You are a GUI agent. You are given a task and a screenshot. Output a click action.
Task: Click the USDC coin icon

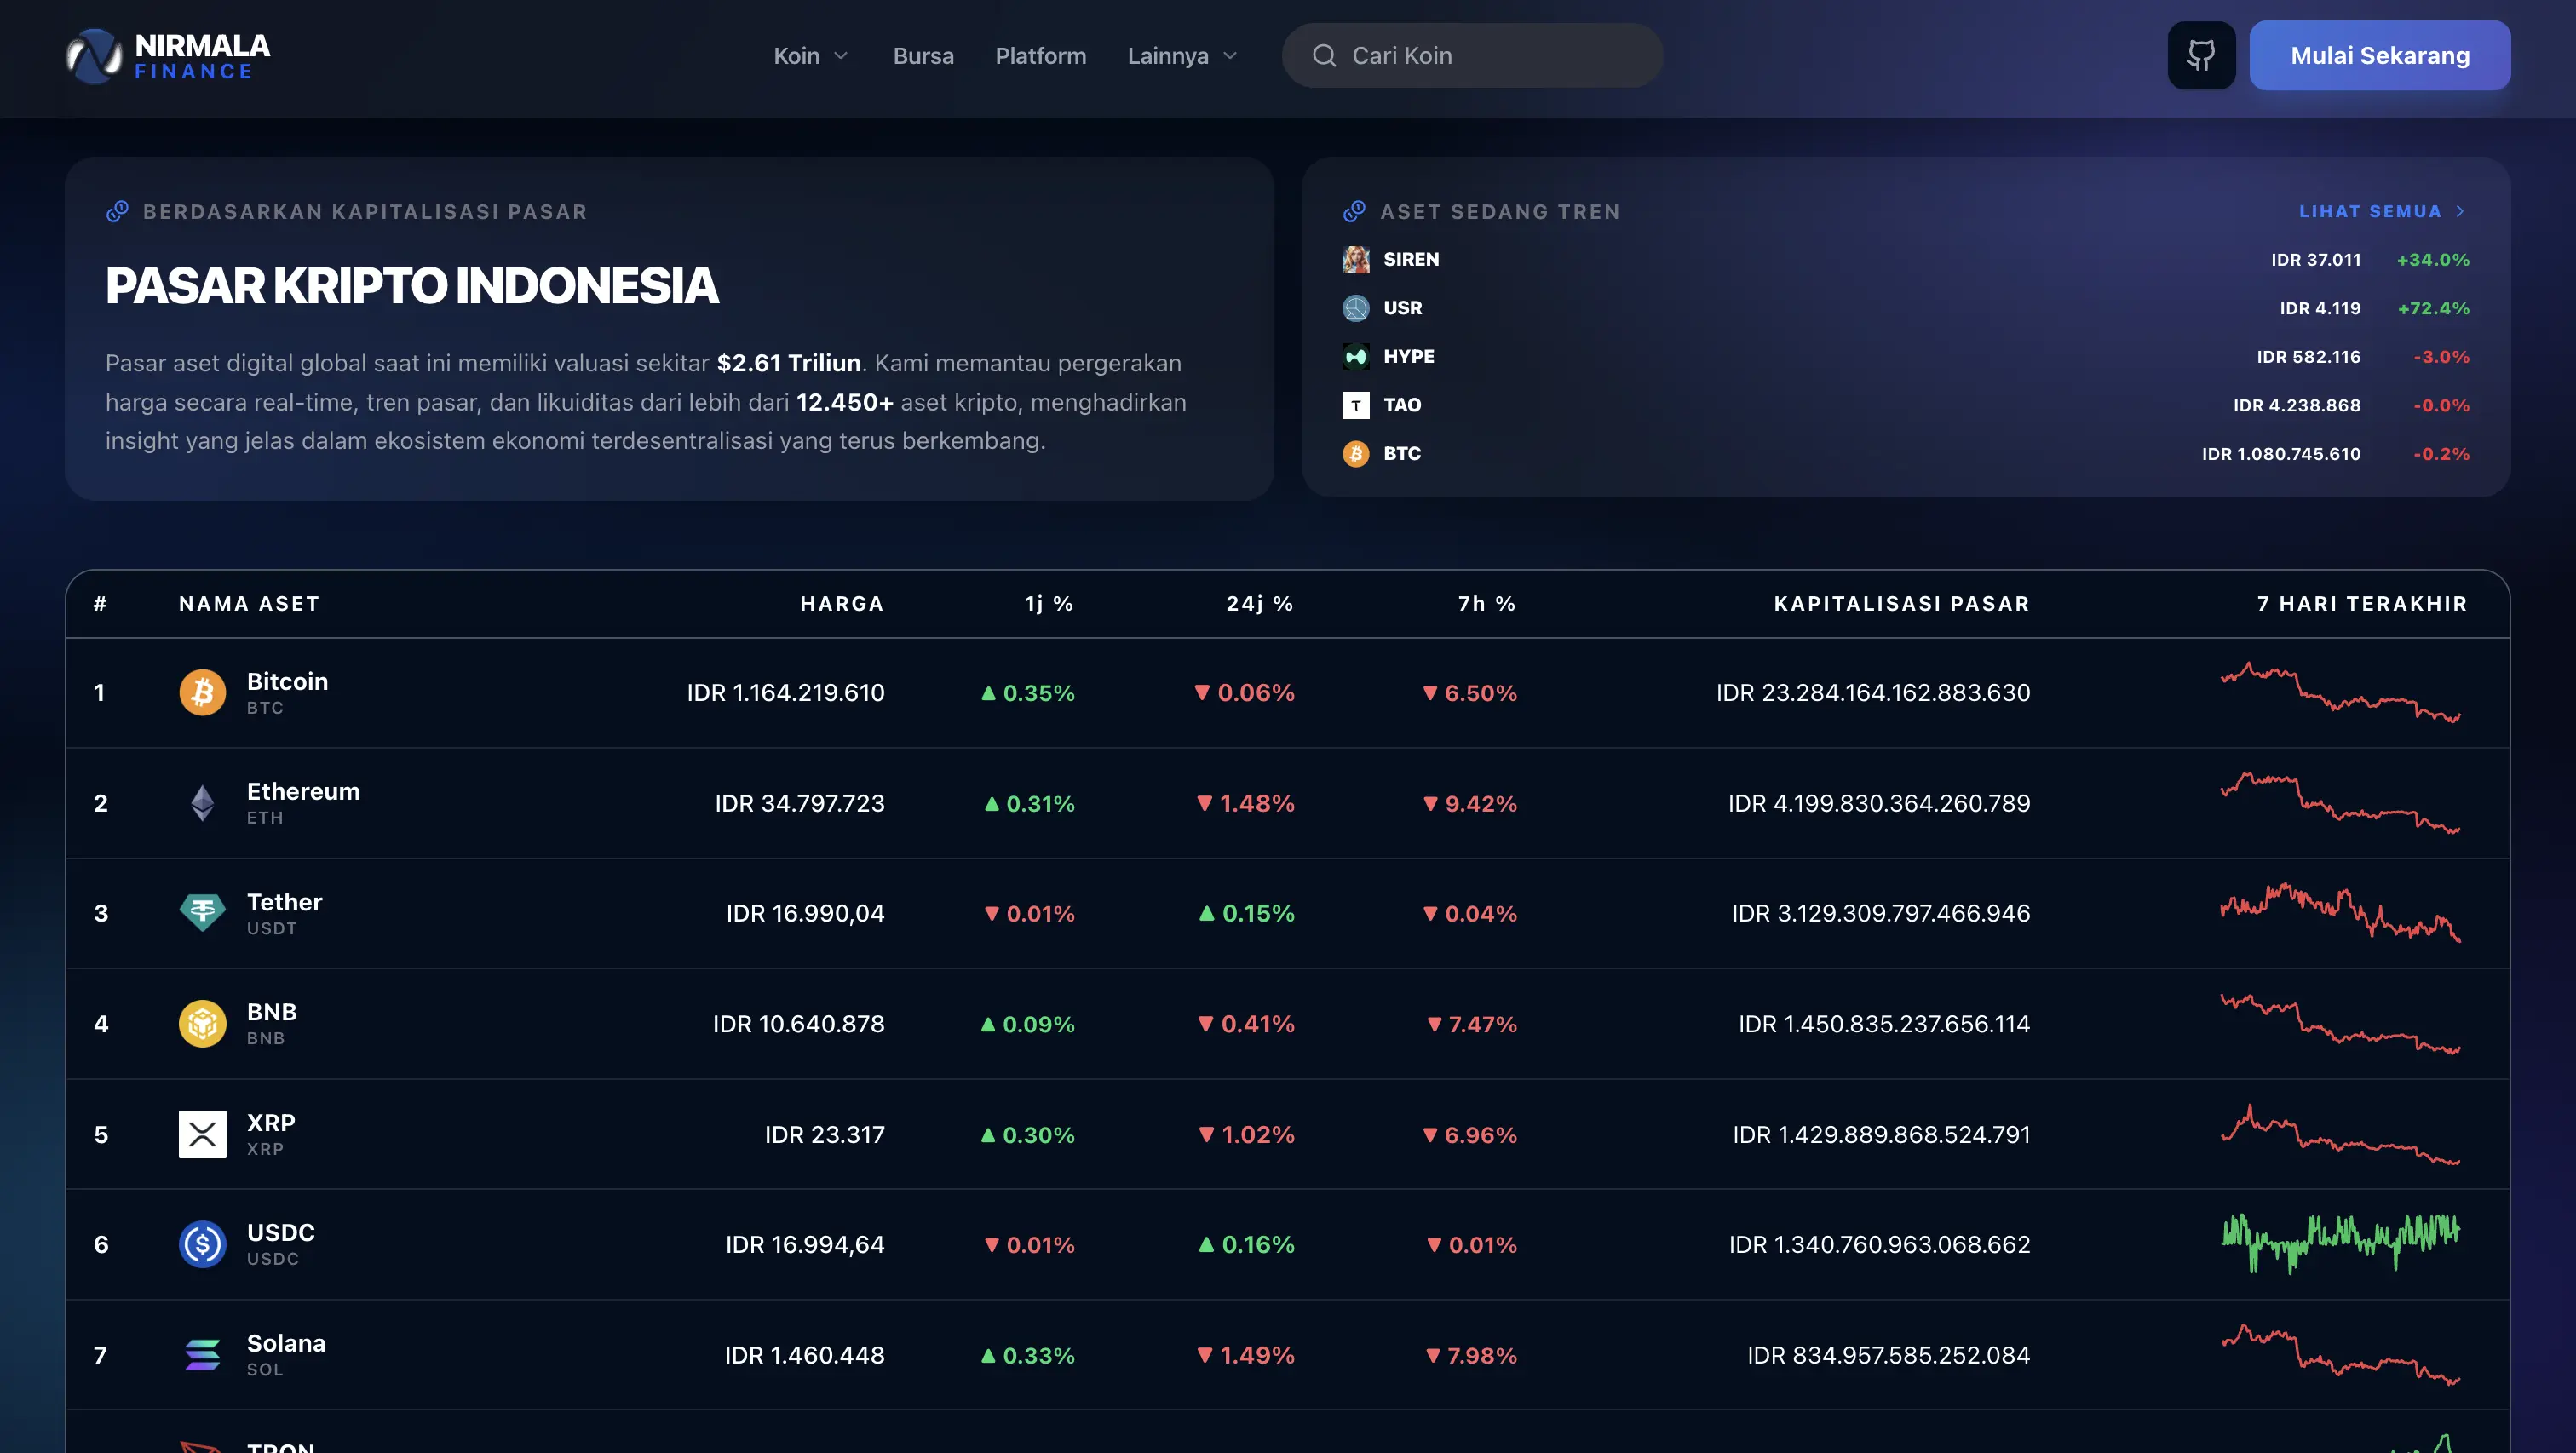click(202, 1244)
